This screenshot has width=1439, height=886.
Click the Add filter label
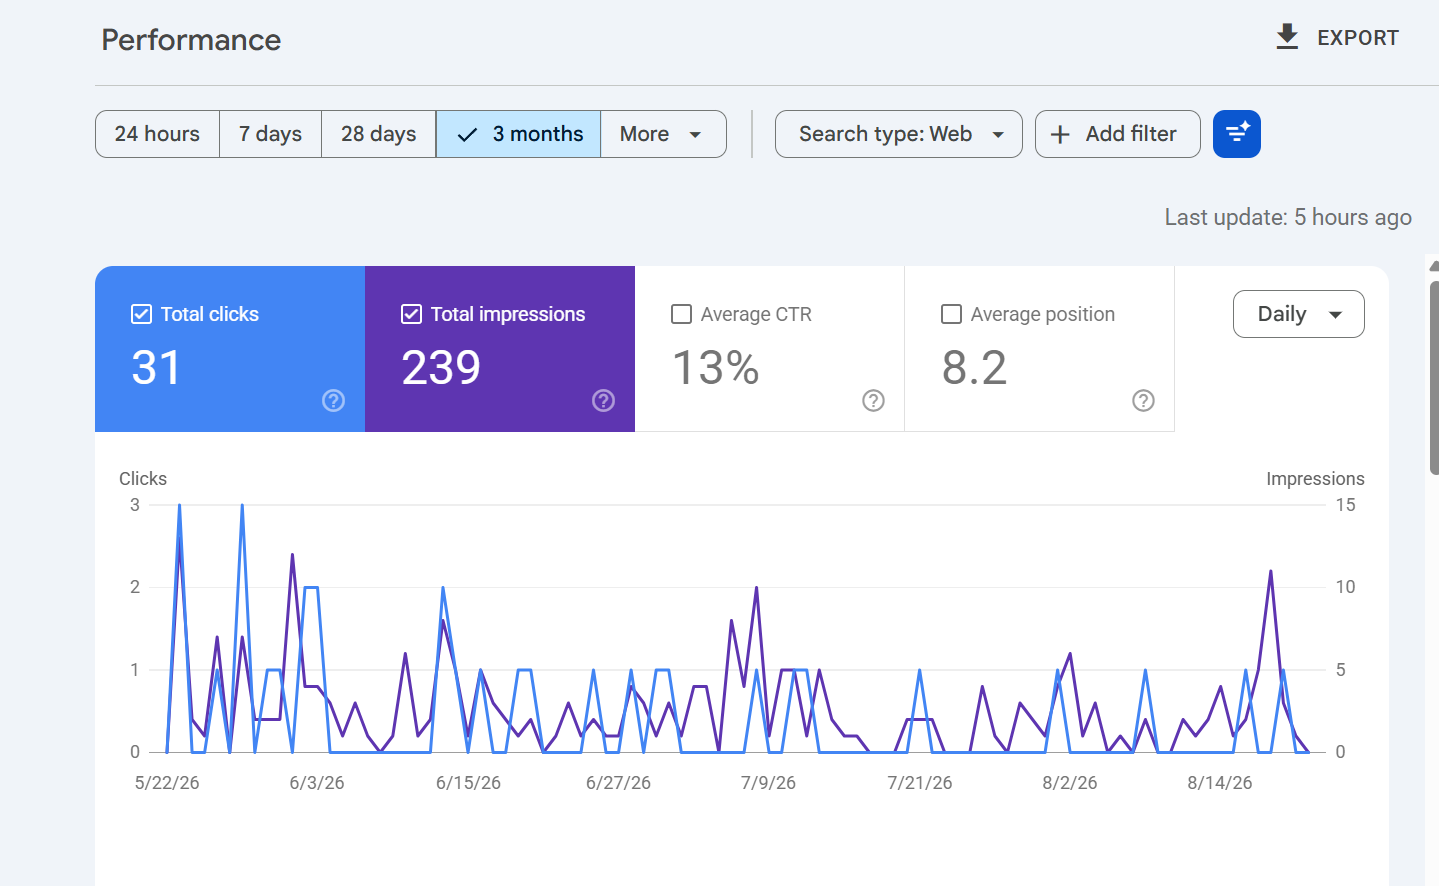coord(1131,134)
